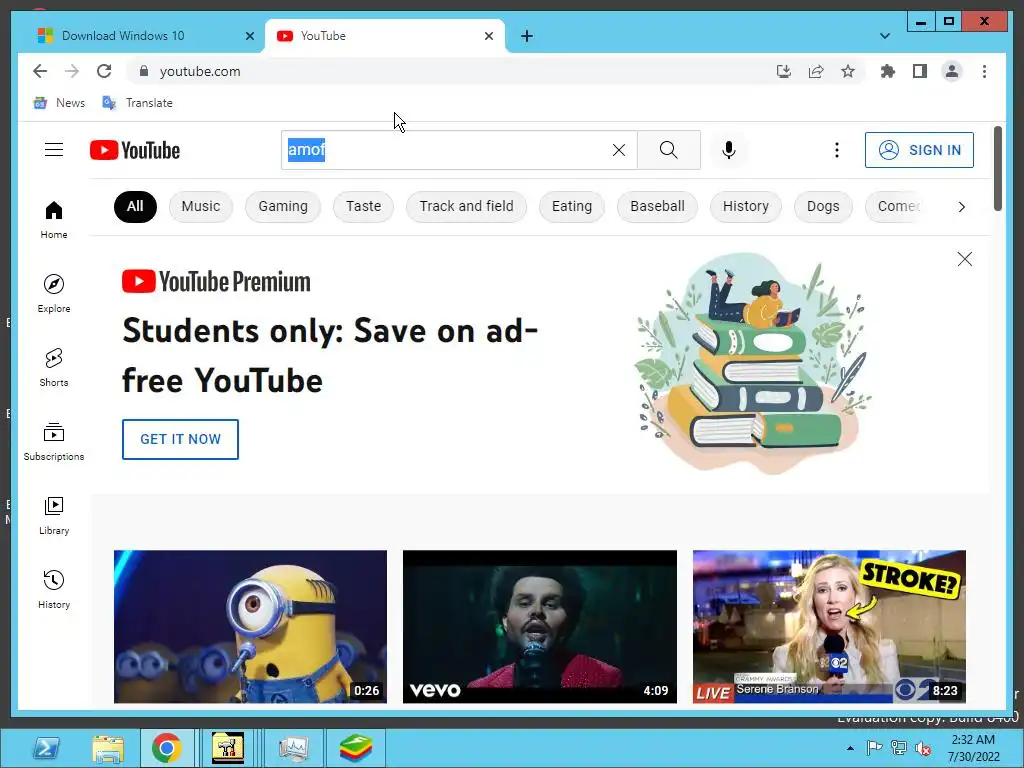Open File Explorer from taskbar
Image resolution: width=1024 pixels, height=768 pixels.
(x=108, y=748)
